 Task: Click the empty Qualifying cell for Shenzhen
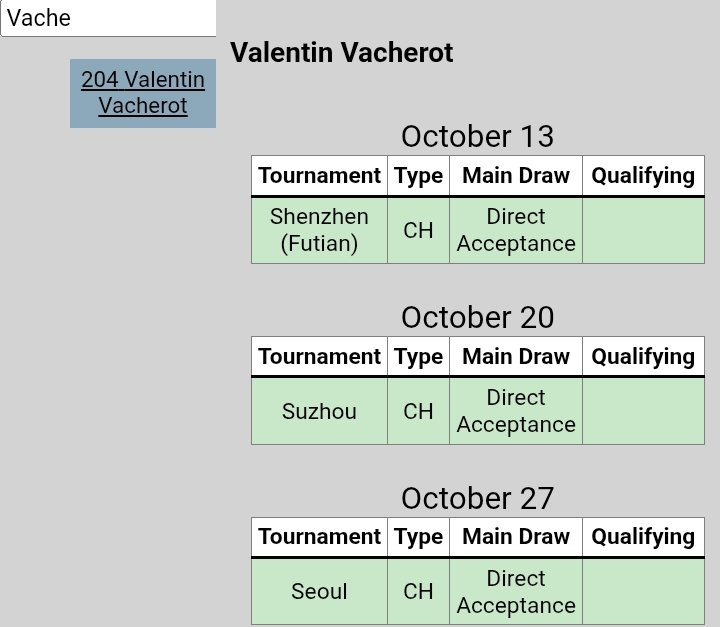[x=643, y=230]
